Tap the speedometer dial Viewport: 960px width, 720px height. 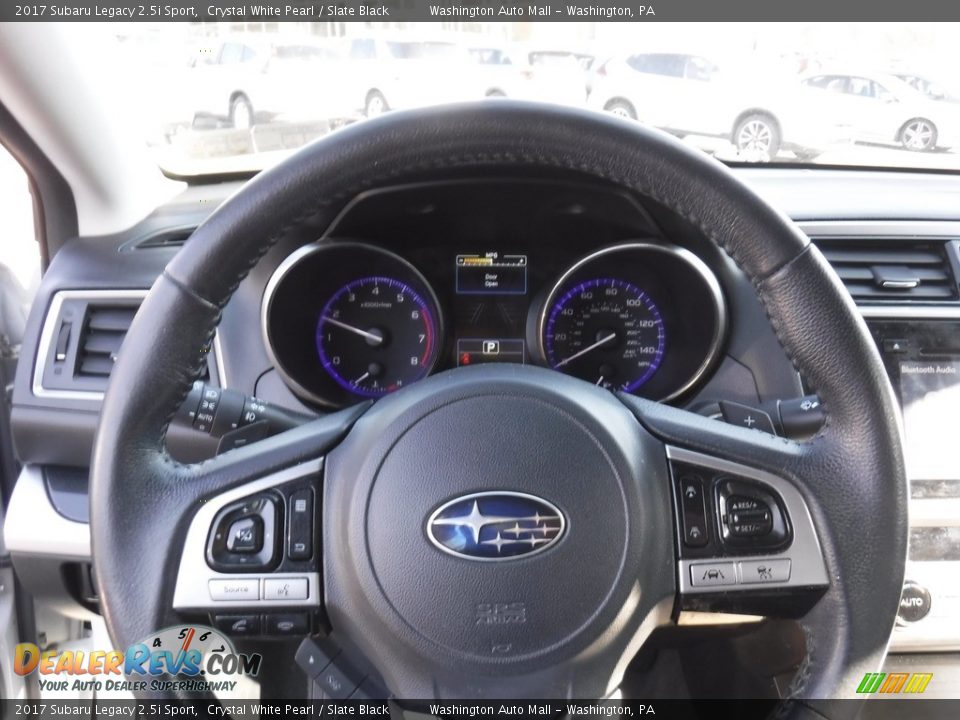605,336
